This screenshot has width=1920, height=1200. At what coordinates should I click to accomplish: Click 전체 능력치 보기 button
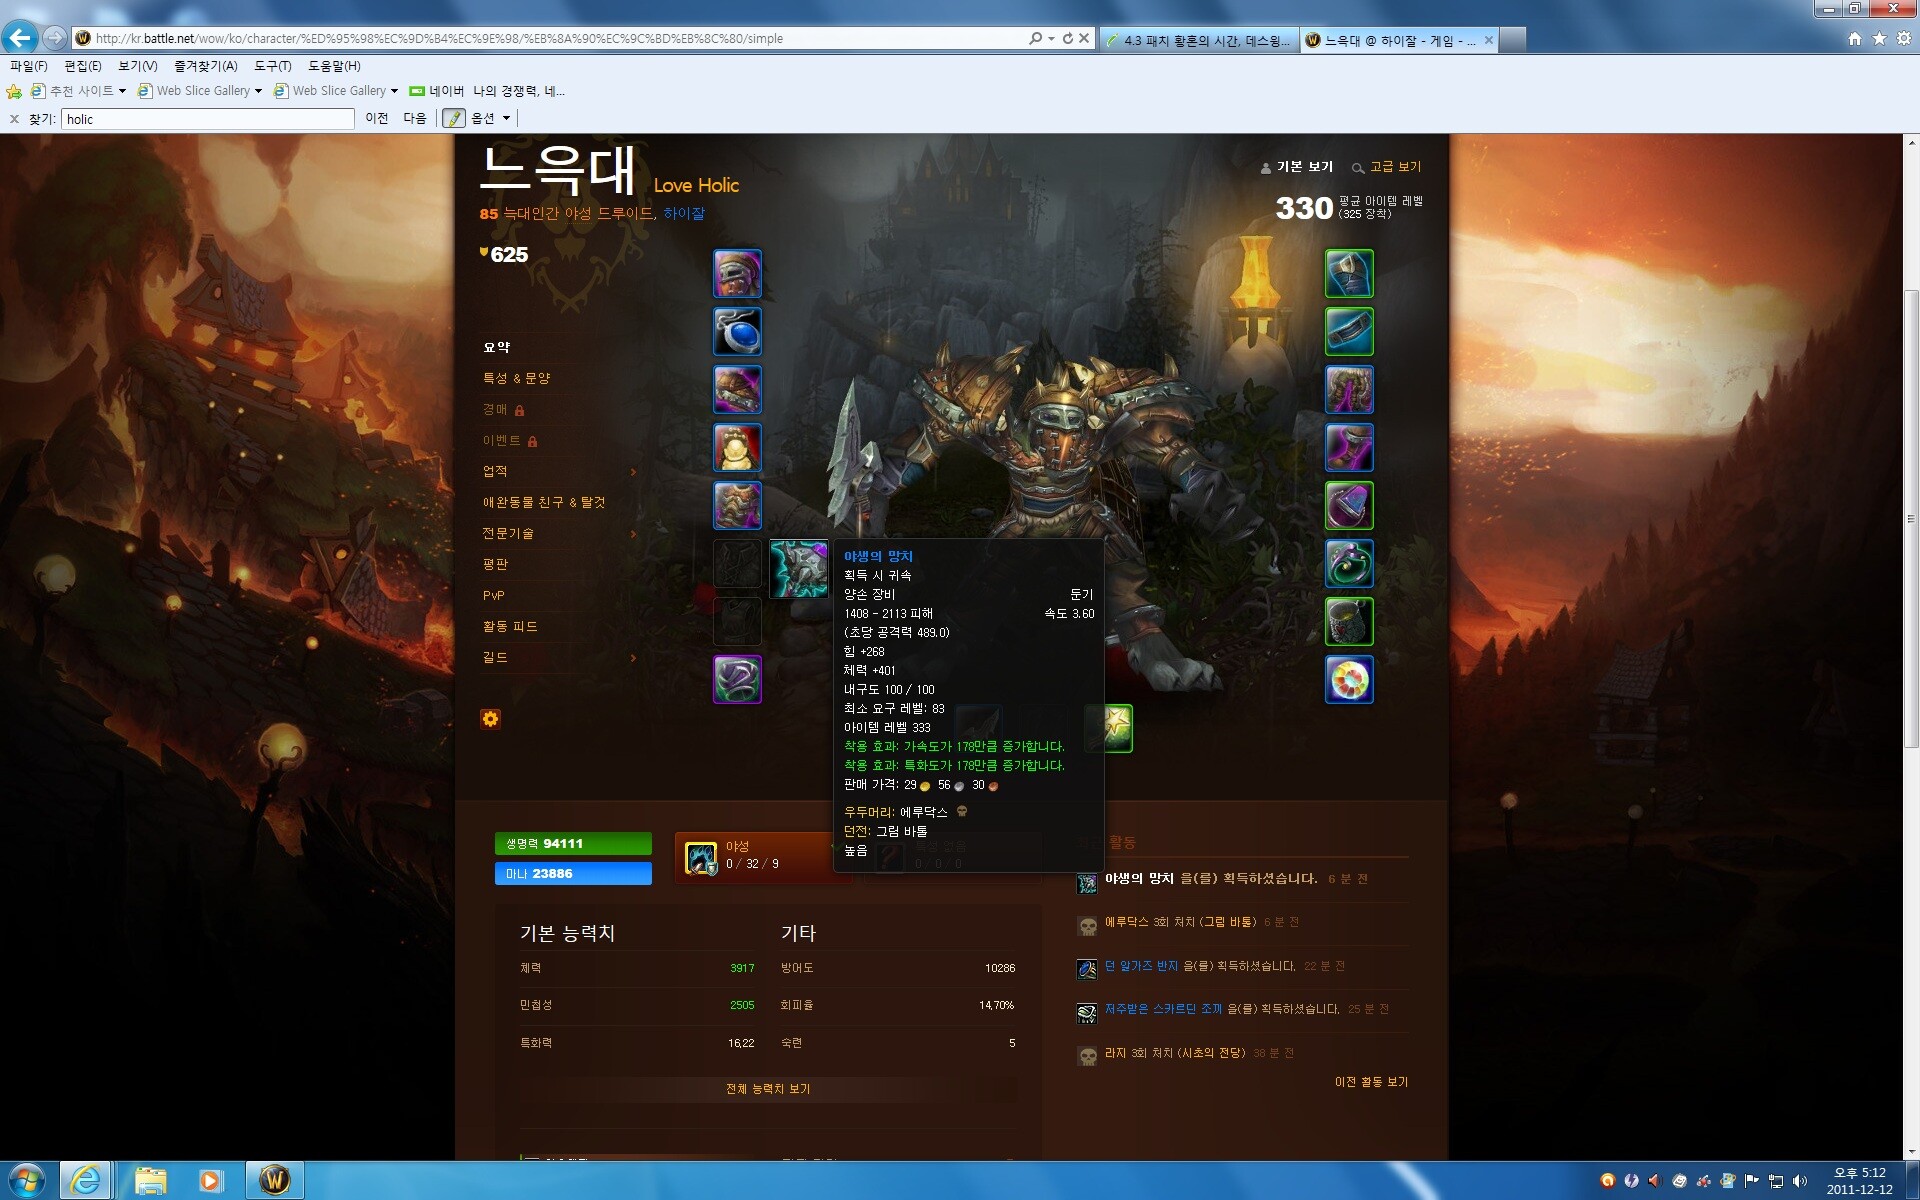[x=768, y=1089]
